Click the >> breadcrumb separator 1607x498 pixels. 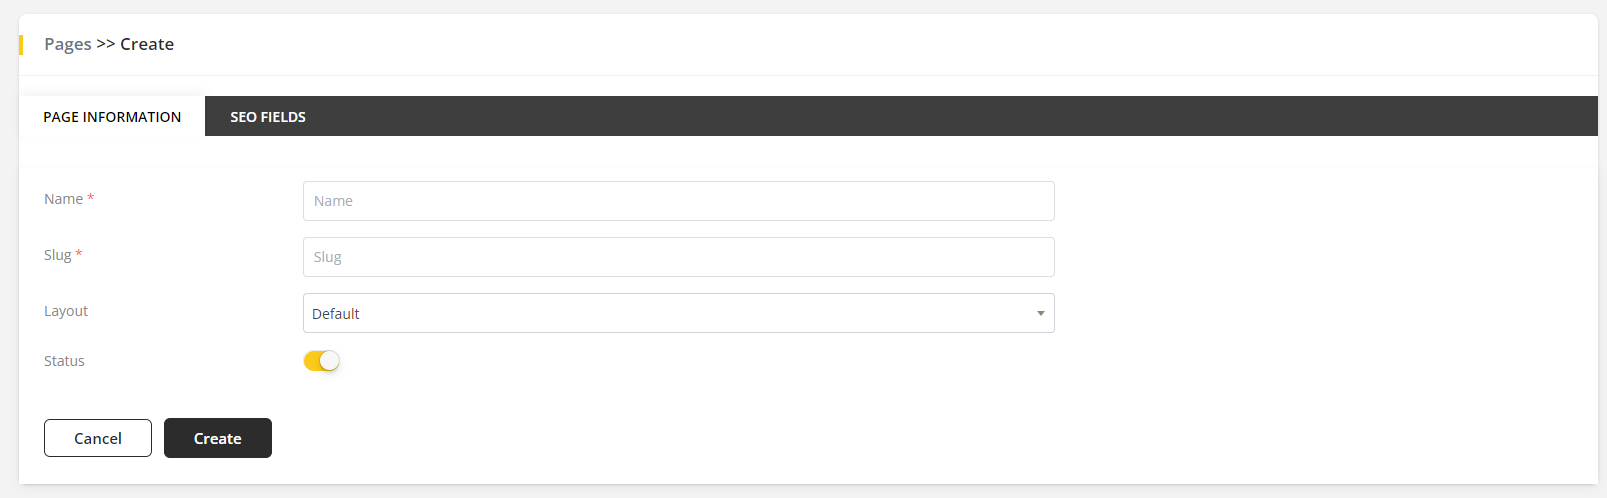(x=105, y=44)
